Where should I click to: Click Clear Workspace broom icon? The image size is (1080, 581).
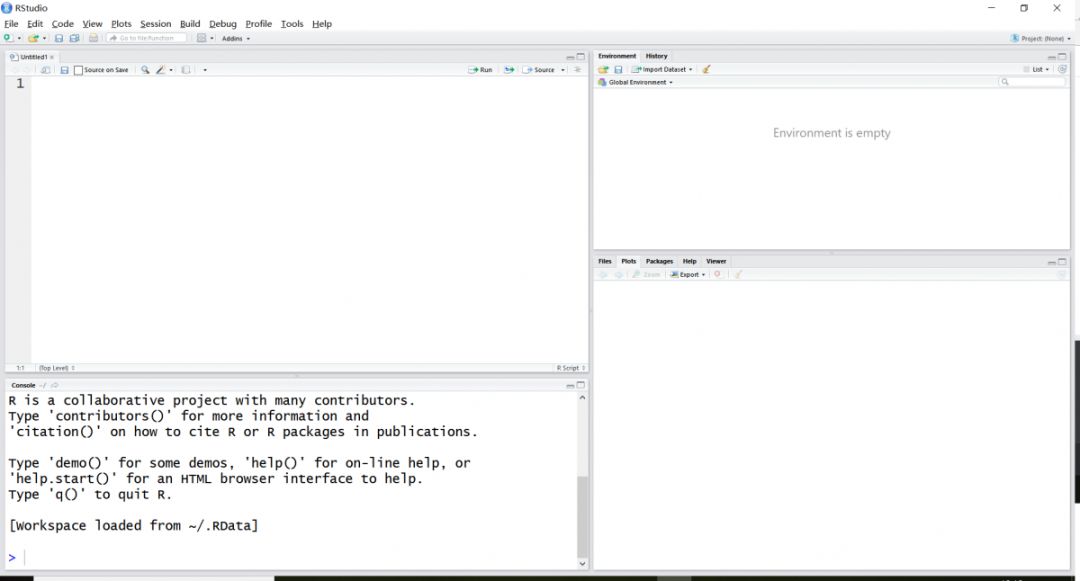pos(706,70)
